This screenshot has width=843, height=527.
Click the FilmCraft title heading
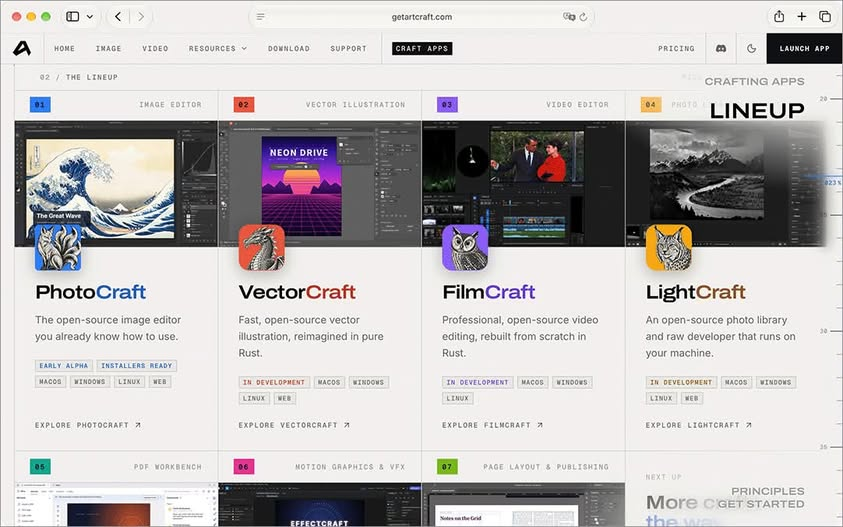[489, 292]
